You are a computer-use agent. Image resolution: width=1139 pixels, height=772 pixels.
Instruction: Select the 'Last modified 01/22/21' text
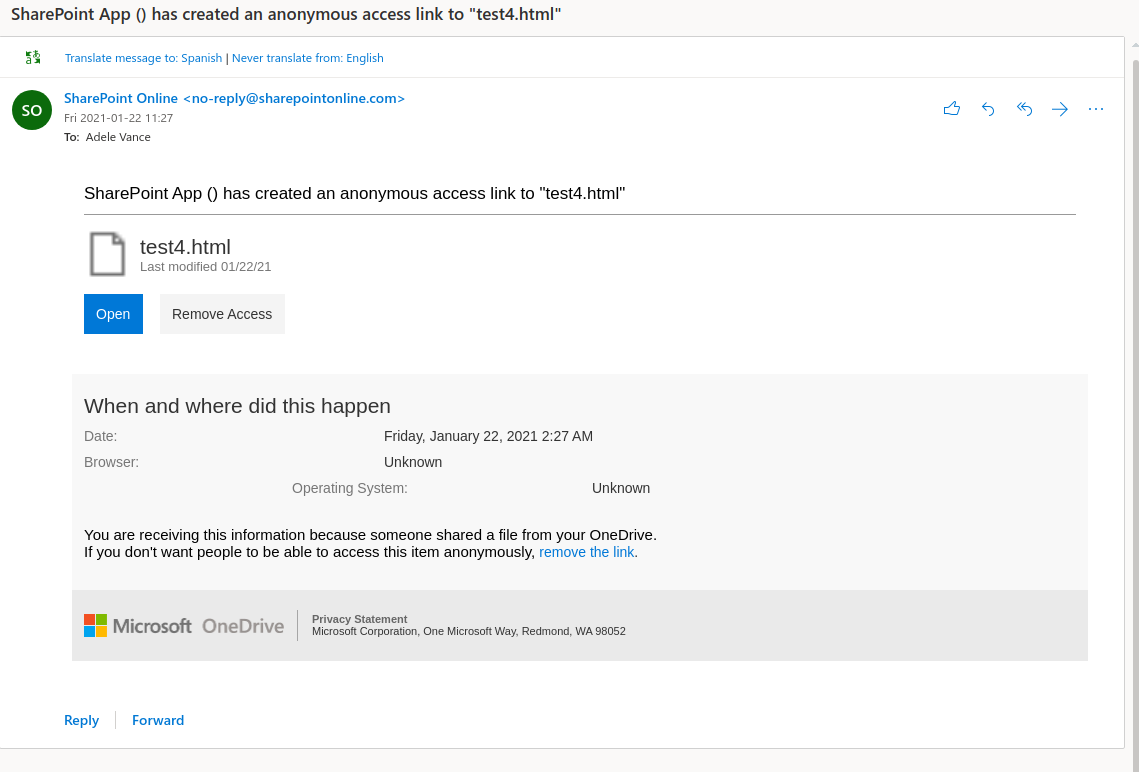point(206,267)
